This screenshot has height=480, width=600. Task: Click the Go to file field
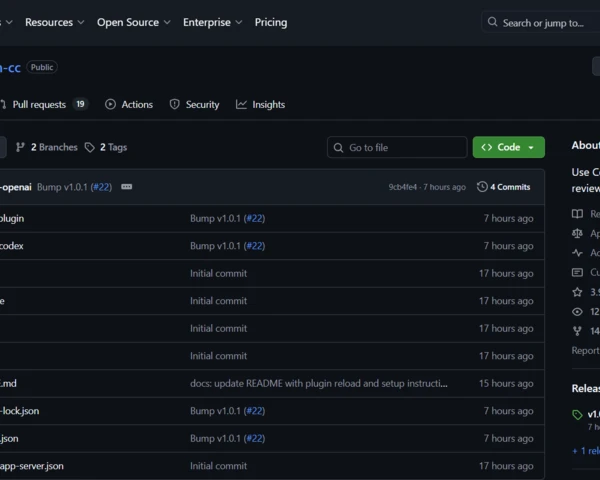(x=397, y=147)
